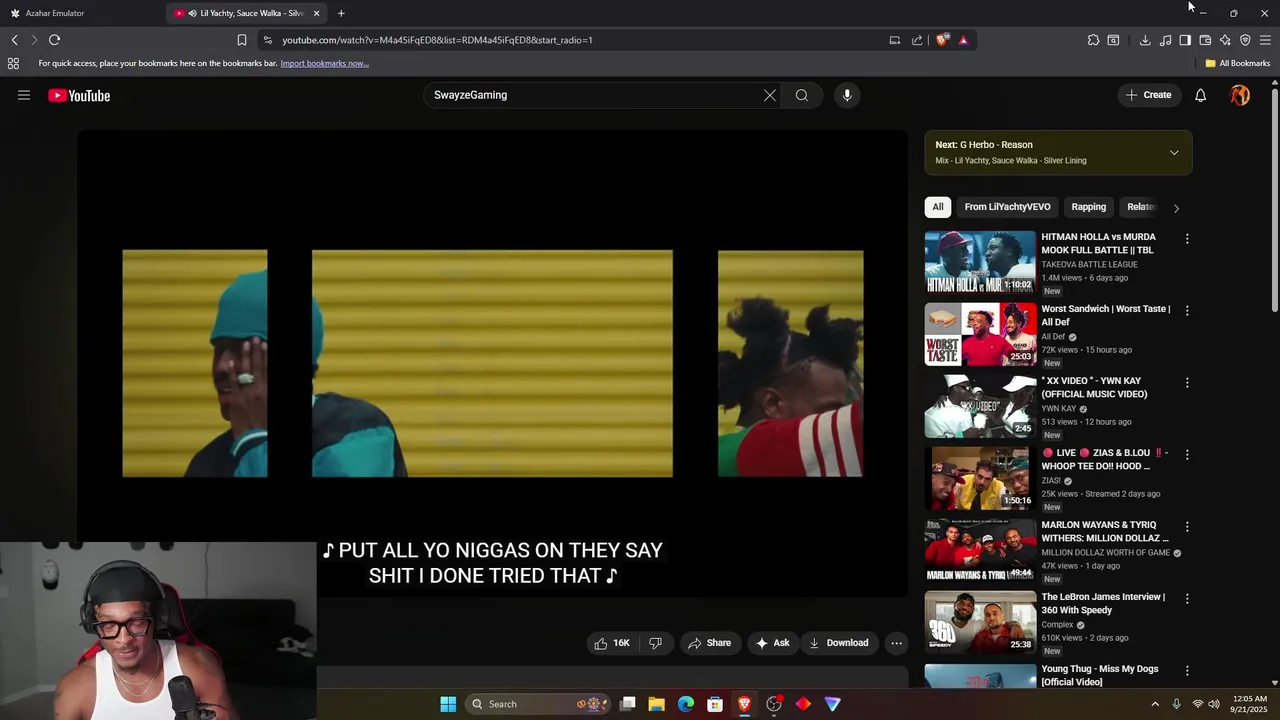Open a new browser tab
The image size is (1280, 720).
341,13
